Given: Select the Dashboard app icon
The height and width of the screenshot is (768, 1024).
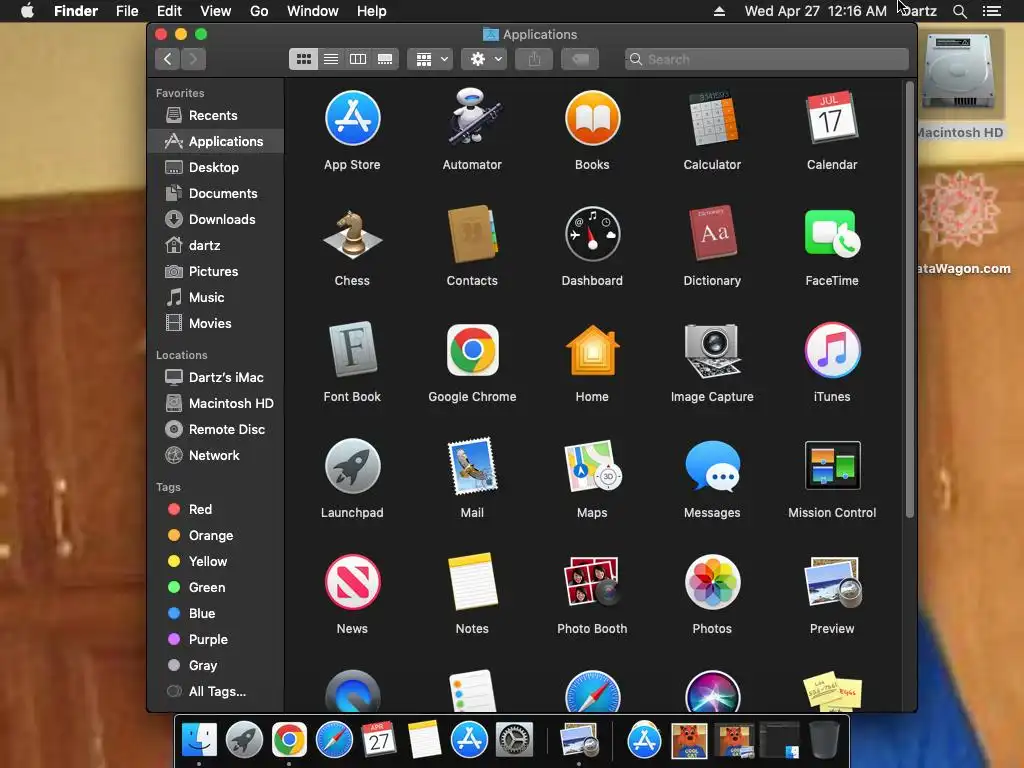Looking at the screenshot, I should click(x=592, y=234).
